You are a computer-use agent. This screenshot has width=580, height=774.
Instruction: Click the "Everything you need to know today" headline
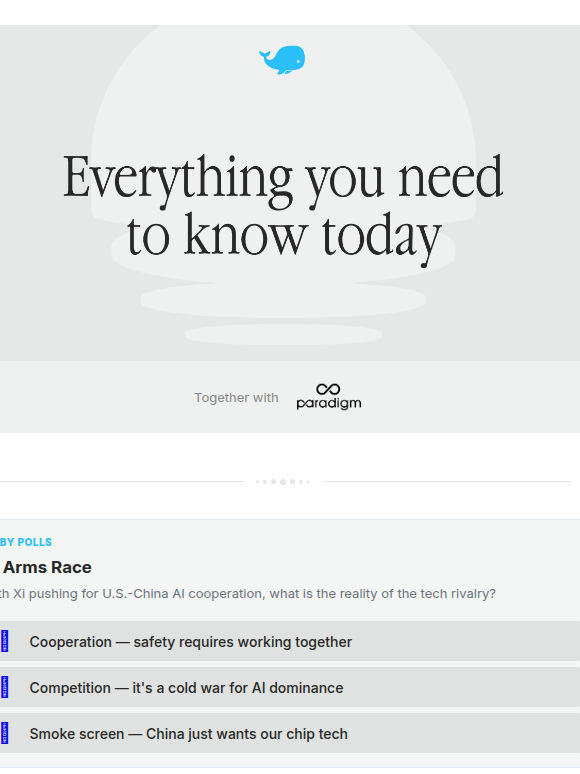pyautogui.click(x=283, y=211)
